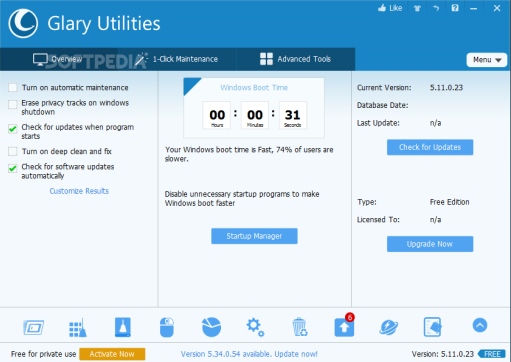Expand the bottom toolbar with up-arrow circle
Image resolution: width=511 pixels, height=362 pixels.
click(480, 325)
